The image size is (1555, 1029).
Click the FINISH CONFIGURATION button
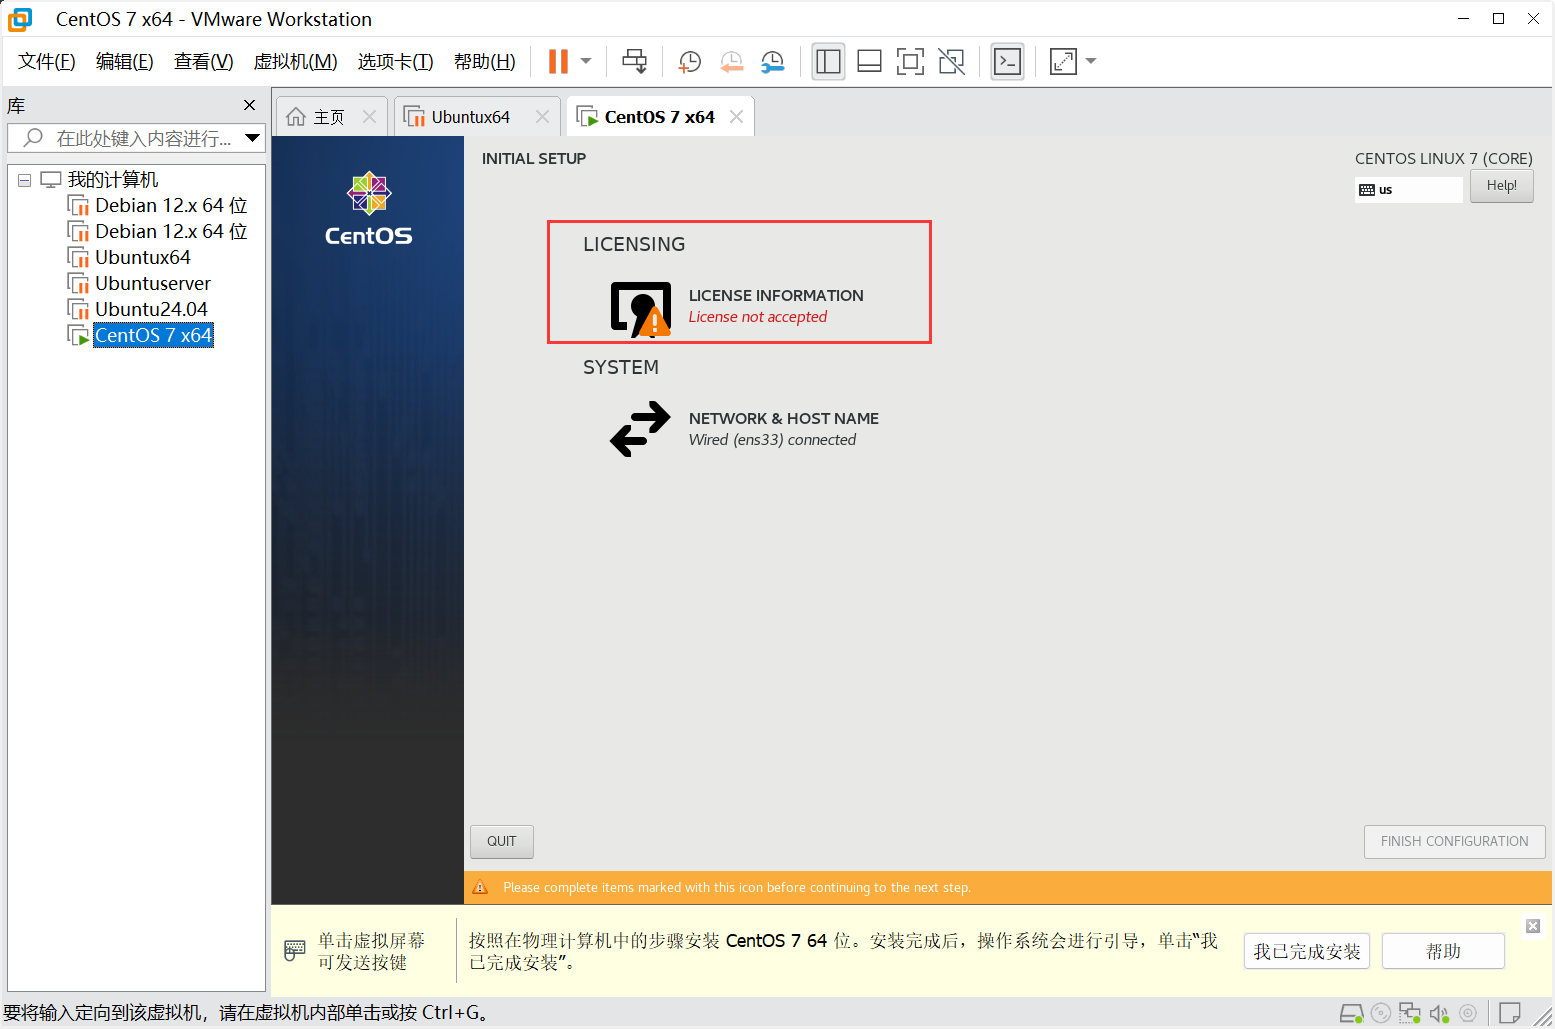click(1454, 842)
